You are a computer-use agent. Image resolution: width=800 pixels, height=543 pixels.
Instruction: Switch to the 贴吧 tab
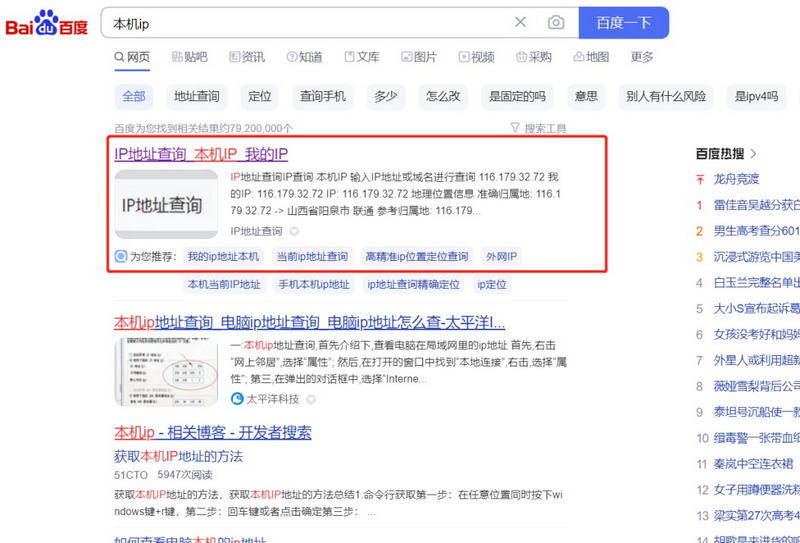click(x=189, y=57)
